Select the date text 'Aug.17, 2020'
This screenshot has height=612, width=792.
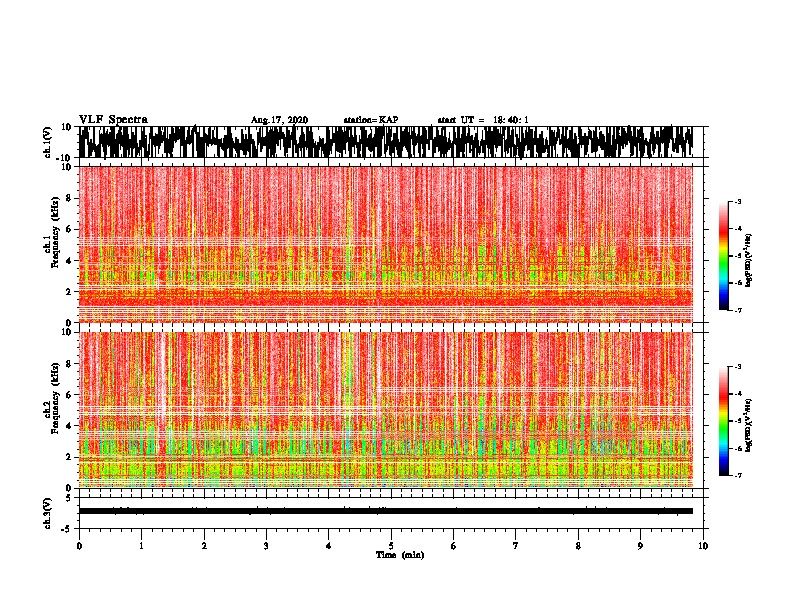279,120
